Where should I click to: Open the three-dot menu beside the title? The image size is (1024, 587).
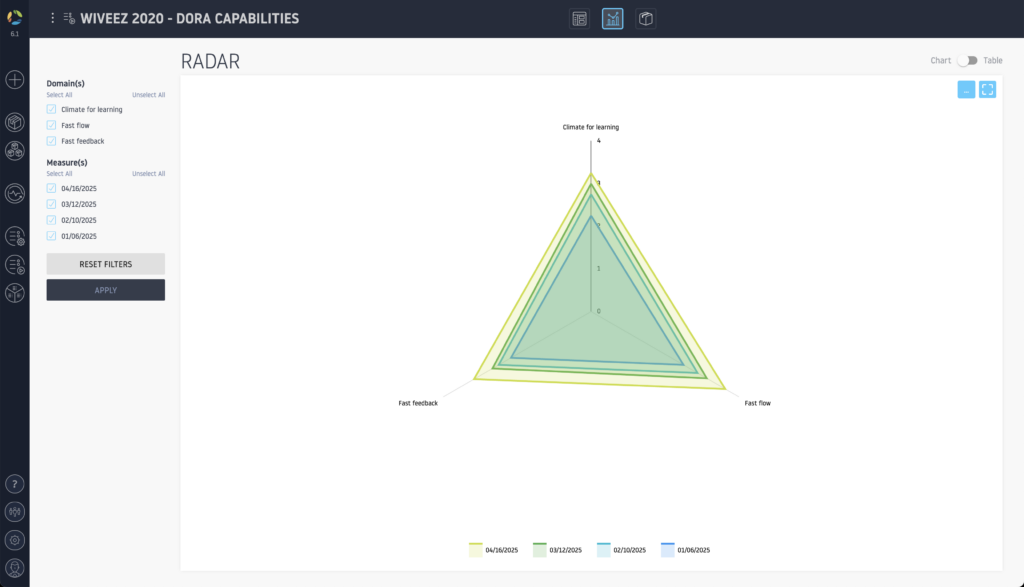53,18
